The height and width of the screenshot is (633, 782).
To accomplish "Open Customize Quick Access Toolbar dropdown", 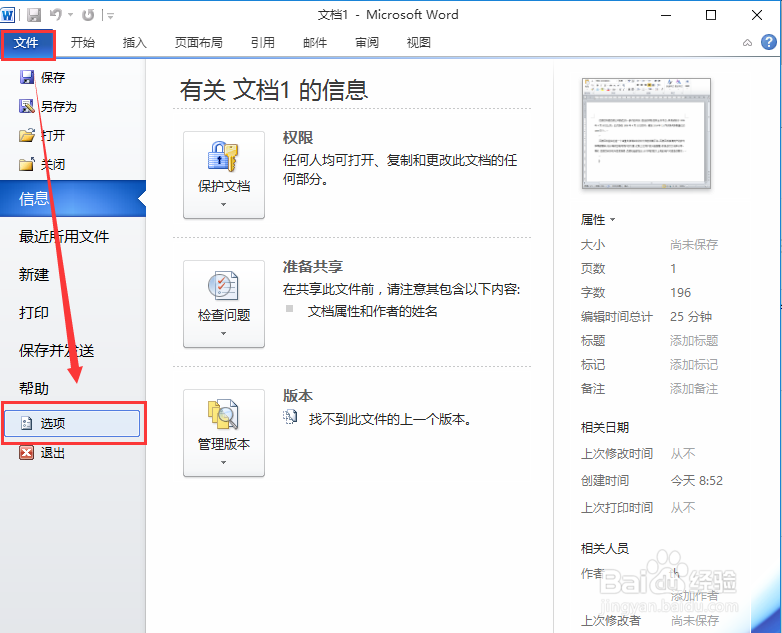I will click(110, 16).
